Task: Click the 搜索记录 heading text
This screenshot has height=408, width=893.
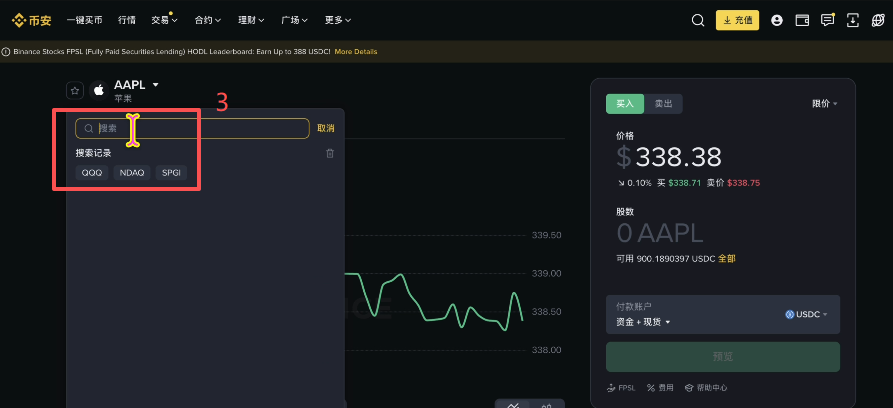Action: pos(93,153)
